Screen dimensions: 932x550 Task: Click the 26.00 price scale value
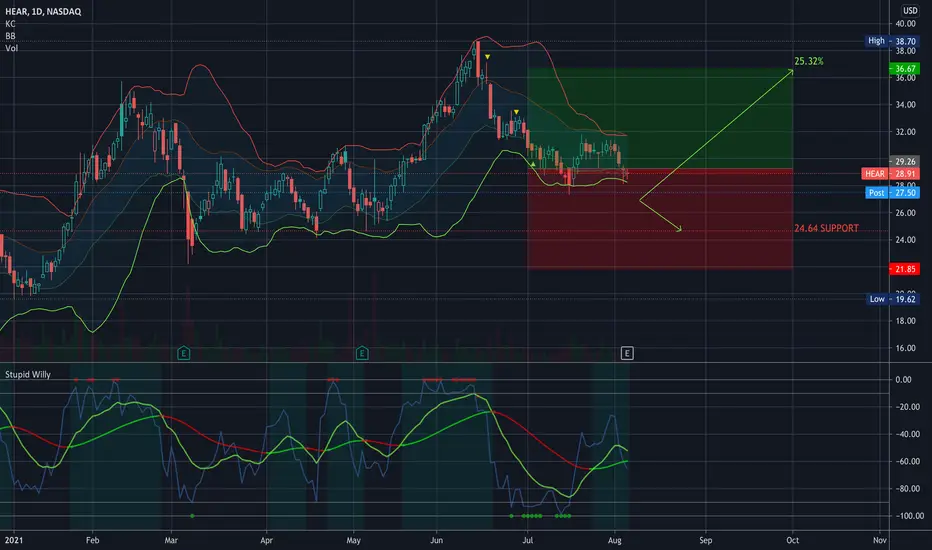[x=906, y=213]
